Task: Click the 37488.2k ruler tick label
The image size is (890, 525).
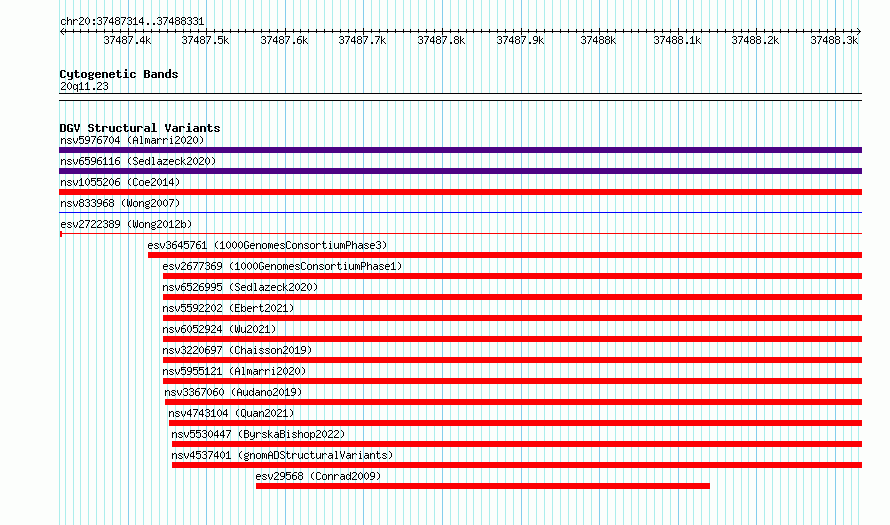Action: pos(755,40)
